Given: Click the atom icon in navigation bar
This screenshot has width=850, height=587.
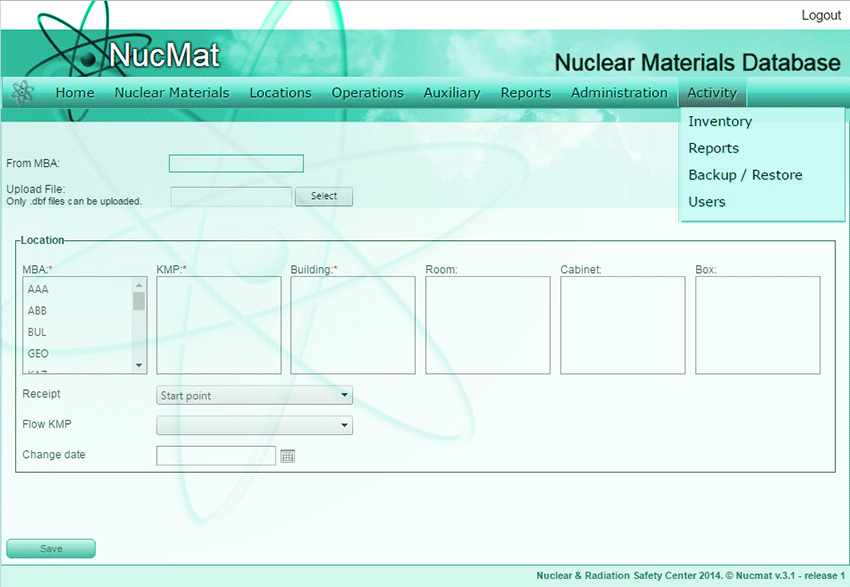Looking at the screenshot, I should click(21, 92).
